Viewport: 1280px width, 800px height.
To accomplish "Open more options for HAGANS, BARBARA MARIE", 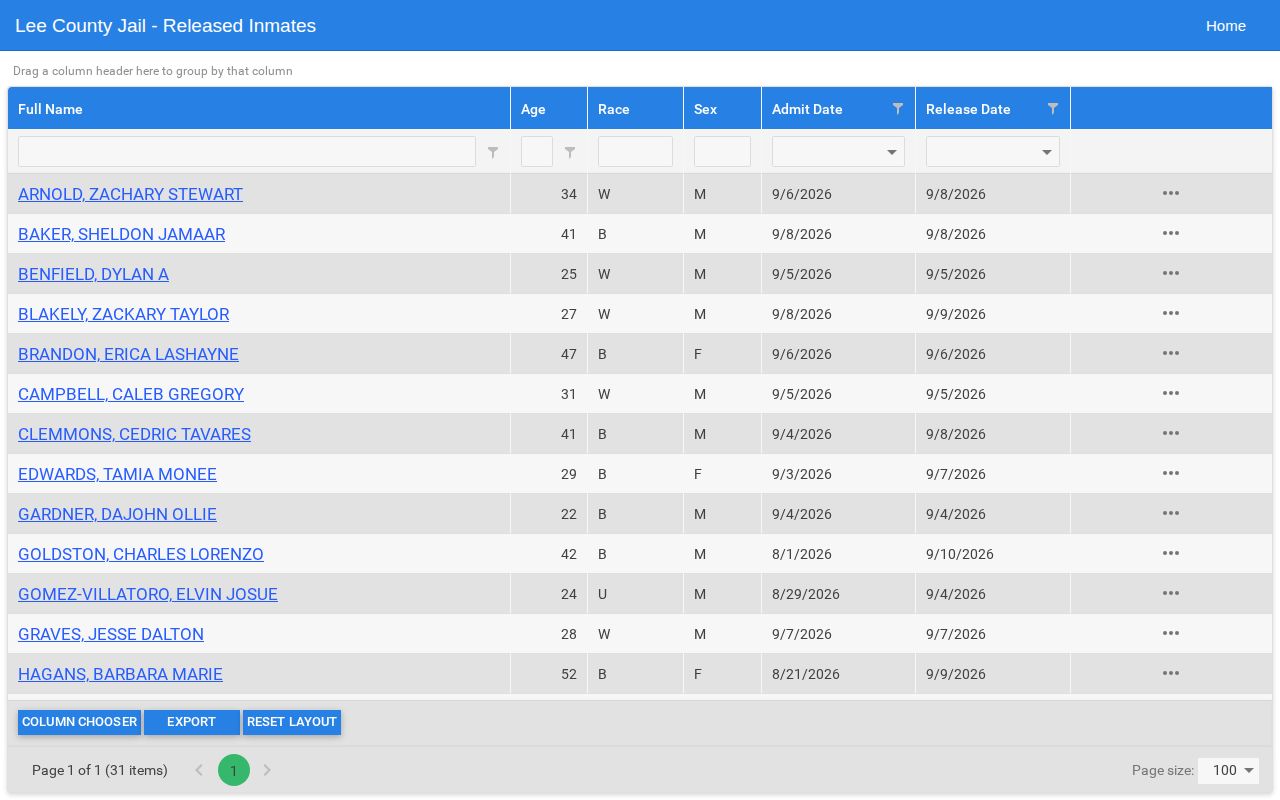I will (1171, 673).
